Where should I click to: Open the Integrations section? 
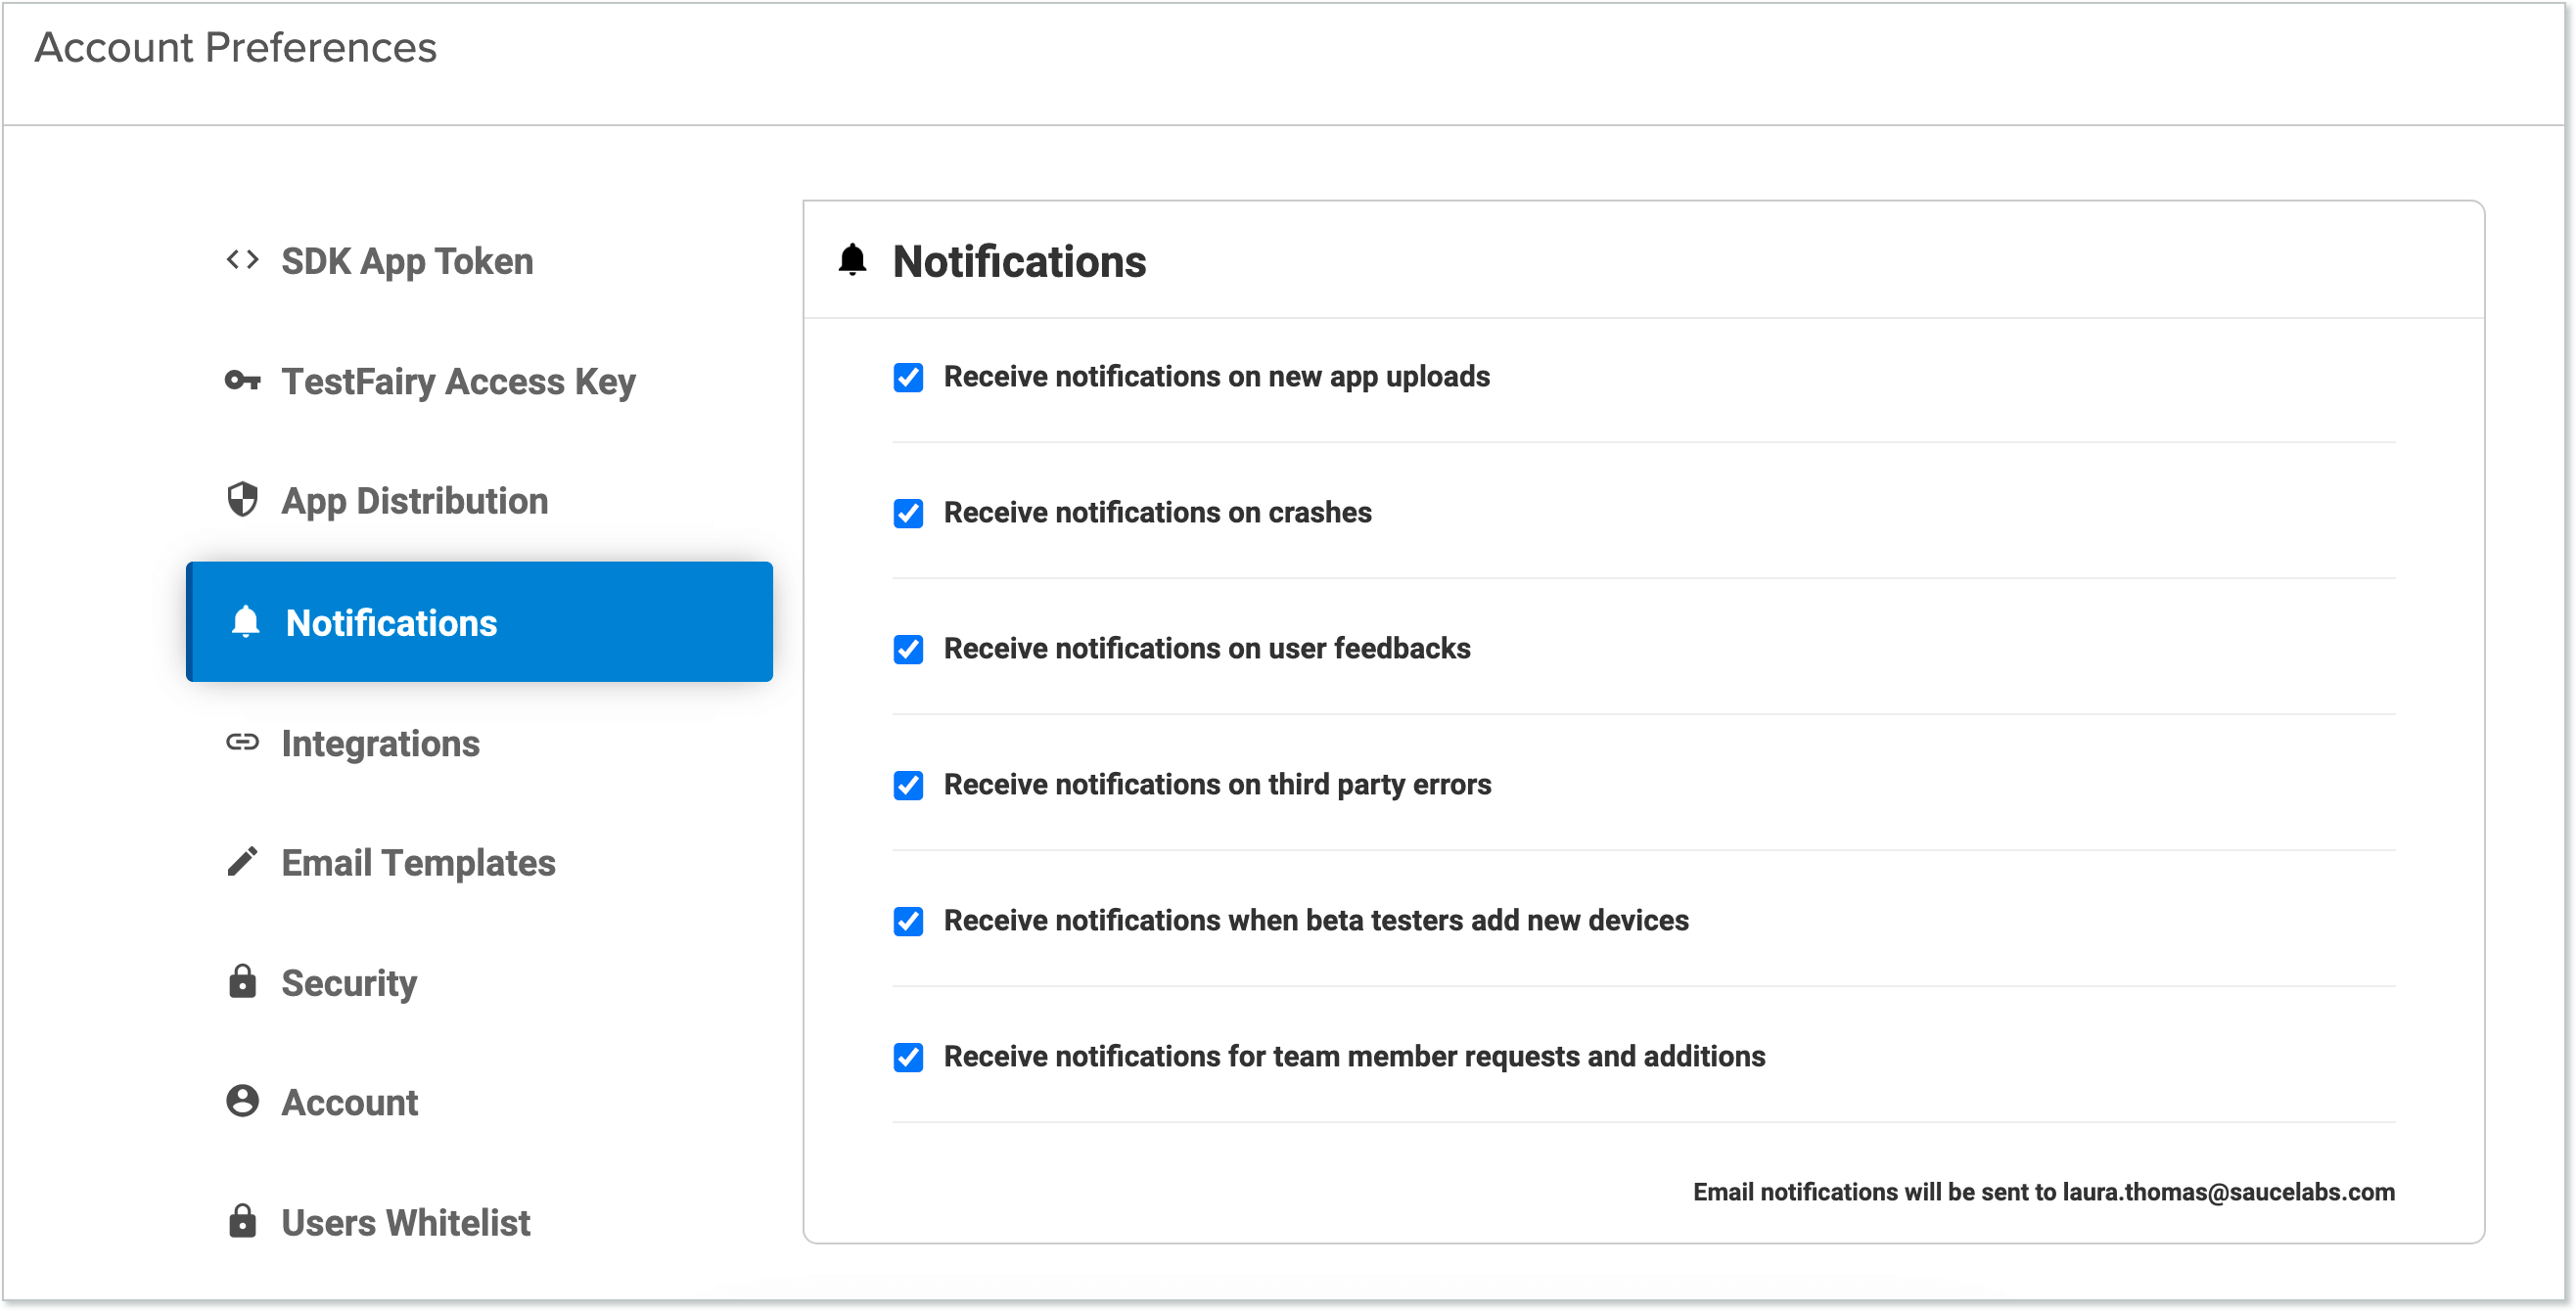point(379,742)
